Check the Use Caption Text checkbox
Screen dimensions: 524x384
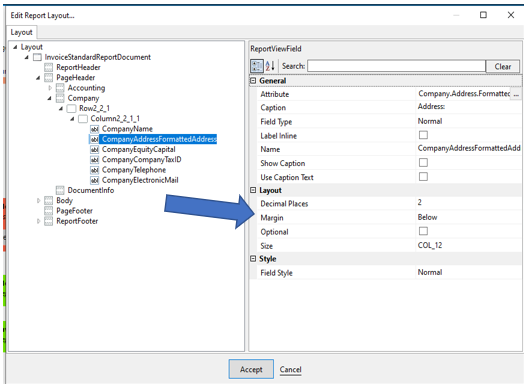423,176
